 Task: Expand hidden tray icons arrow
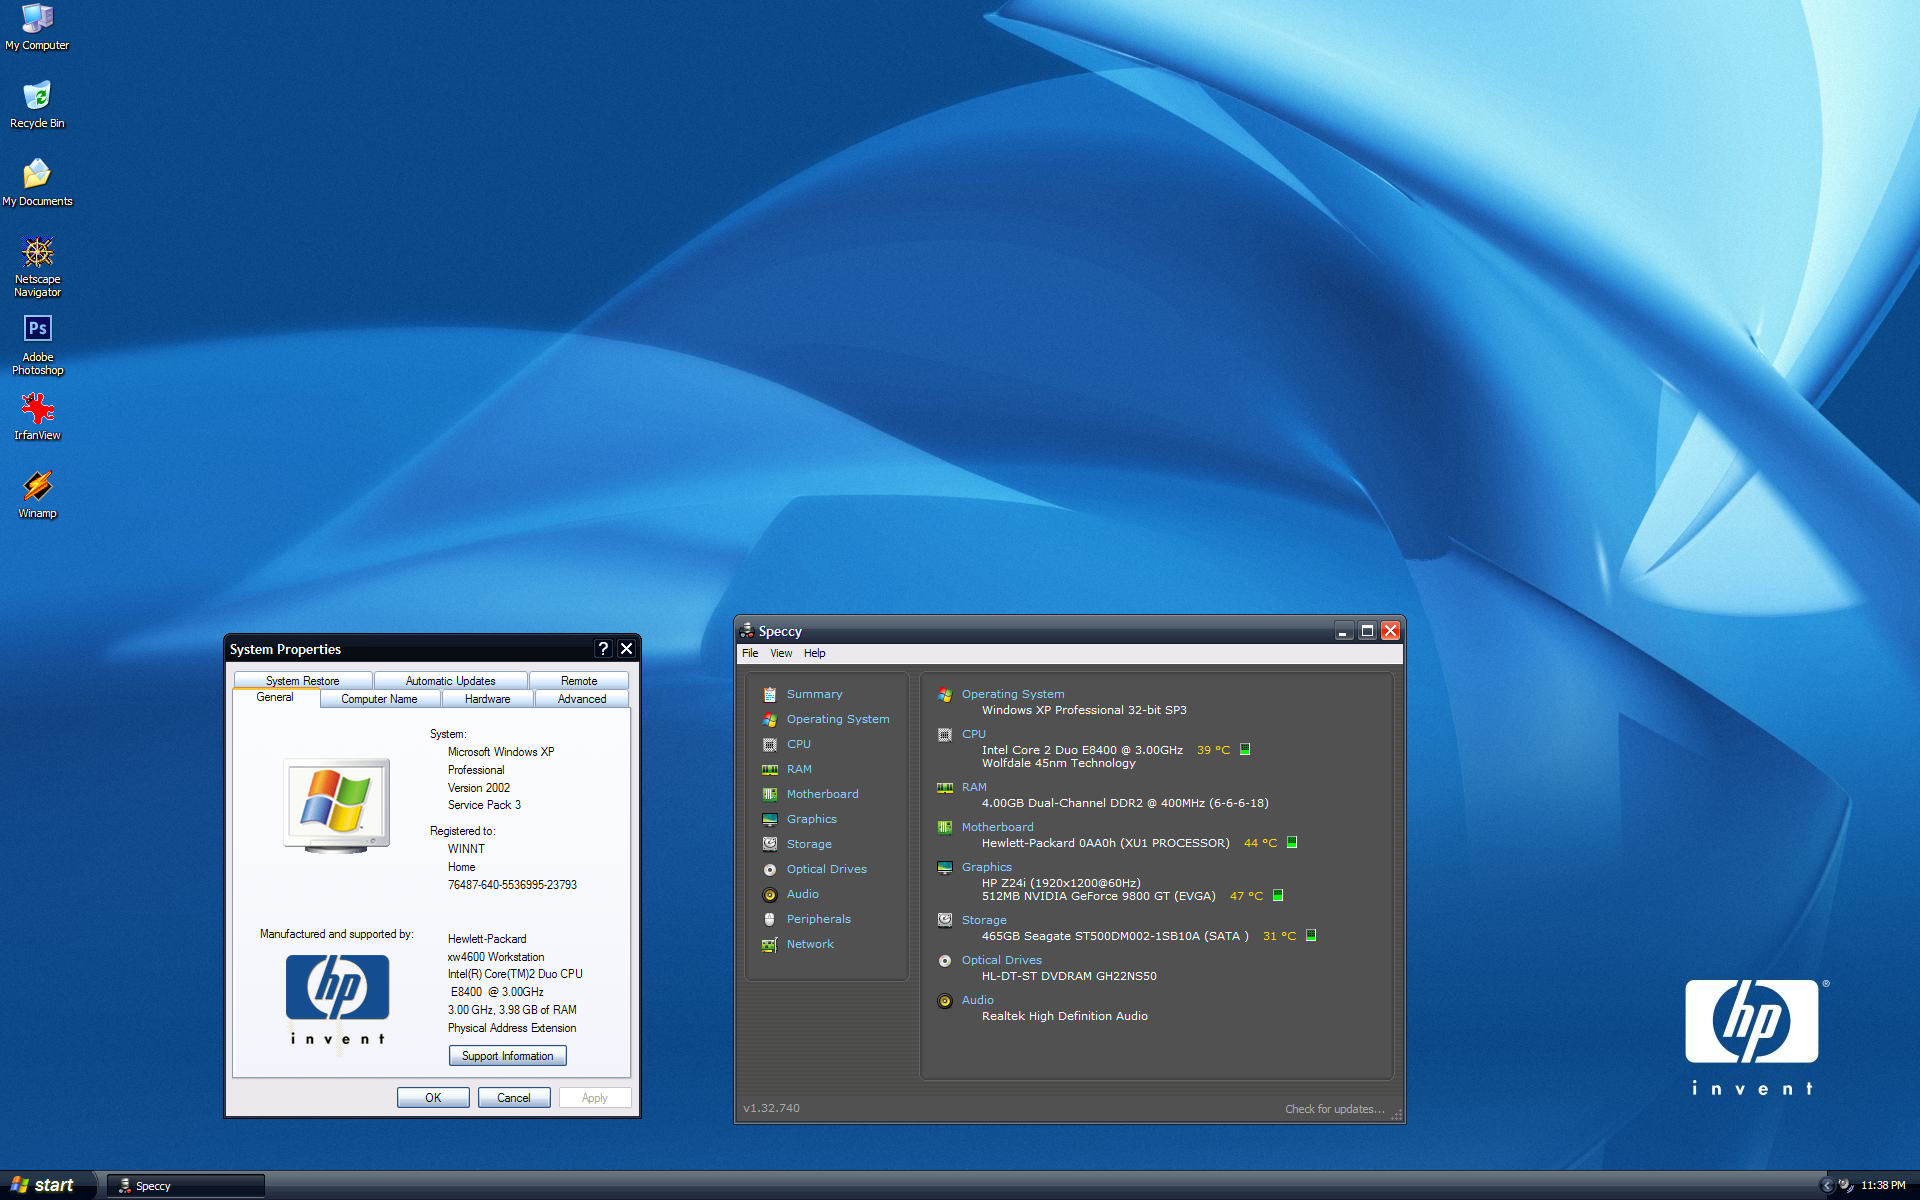click(1827, 1186)
